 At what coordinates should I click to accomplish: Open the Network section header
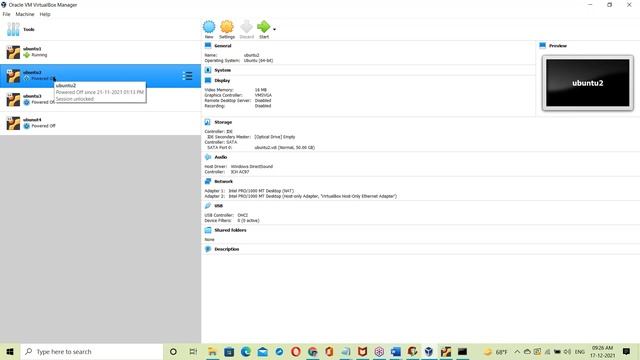pos(224,181)
